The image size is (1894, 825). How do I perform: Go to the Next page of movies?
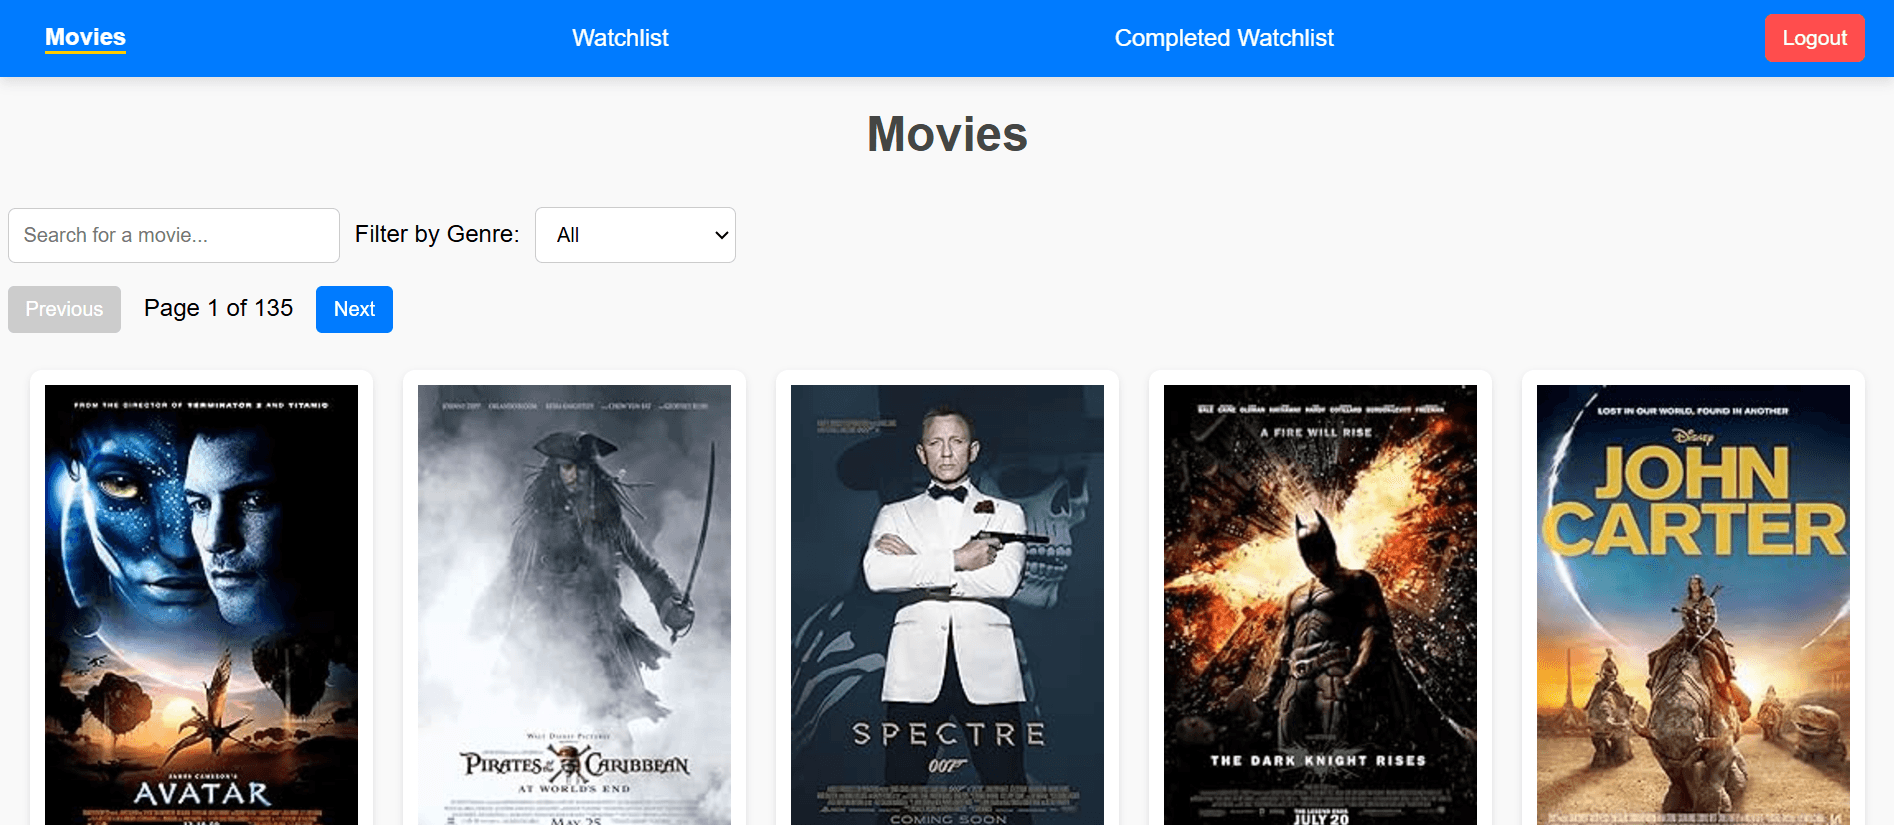[x=354, y=309]
